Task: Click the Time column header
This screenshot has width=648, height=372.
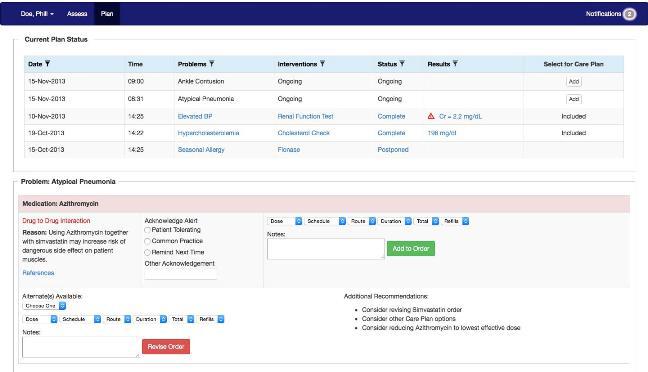Action: [x=135, y=64]
